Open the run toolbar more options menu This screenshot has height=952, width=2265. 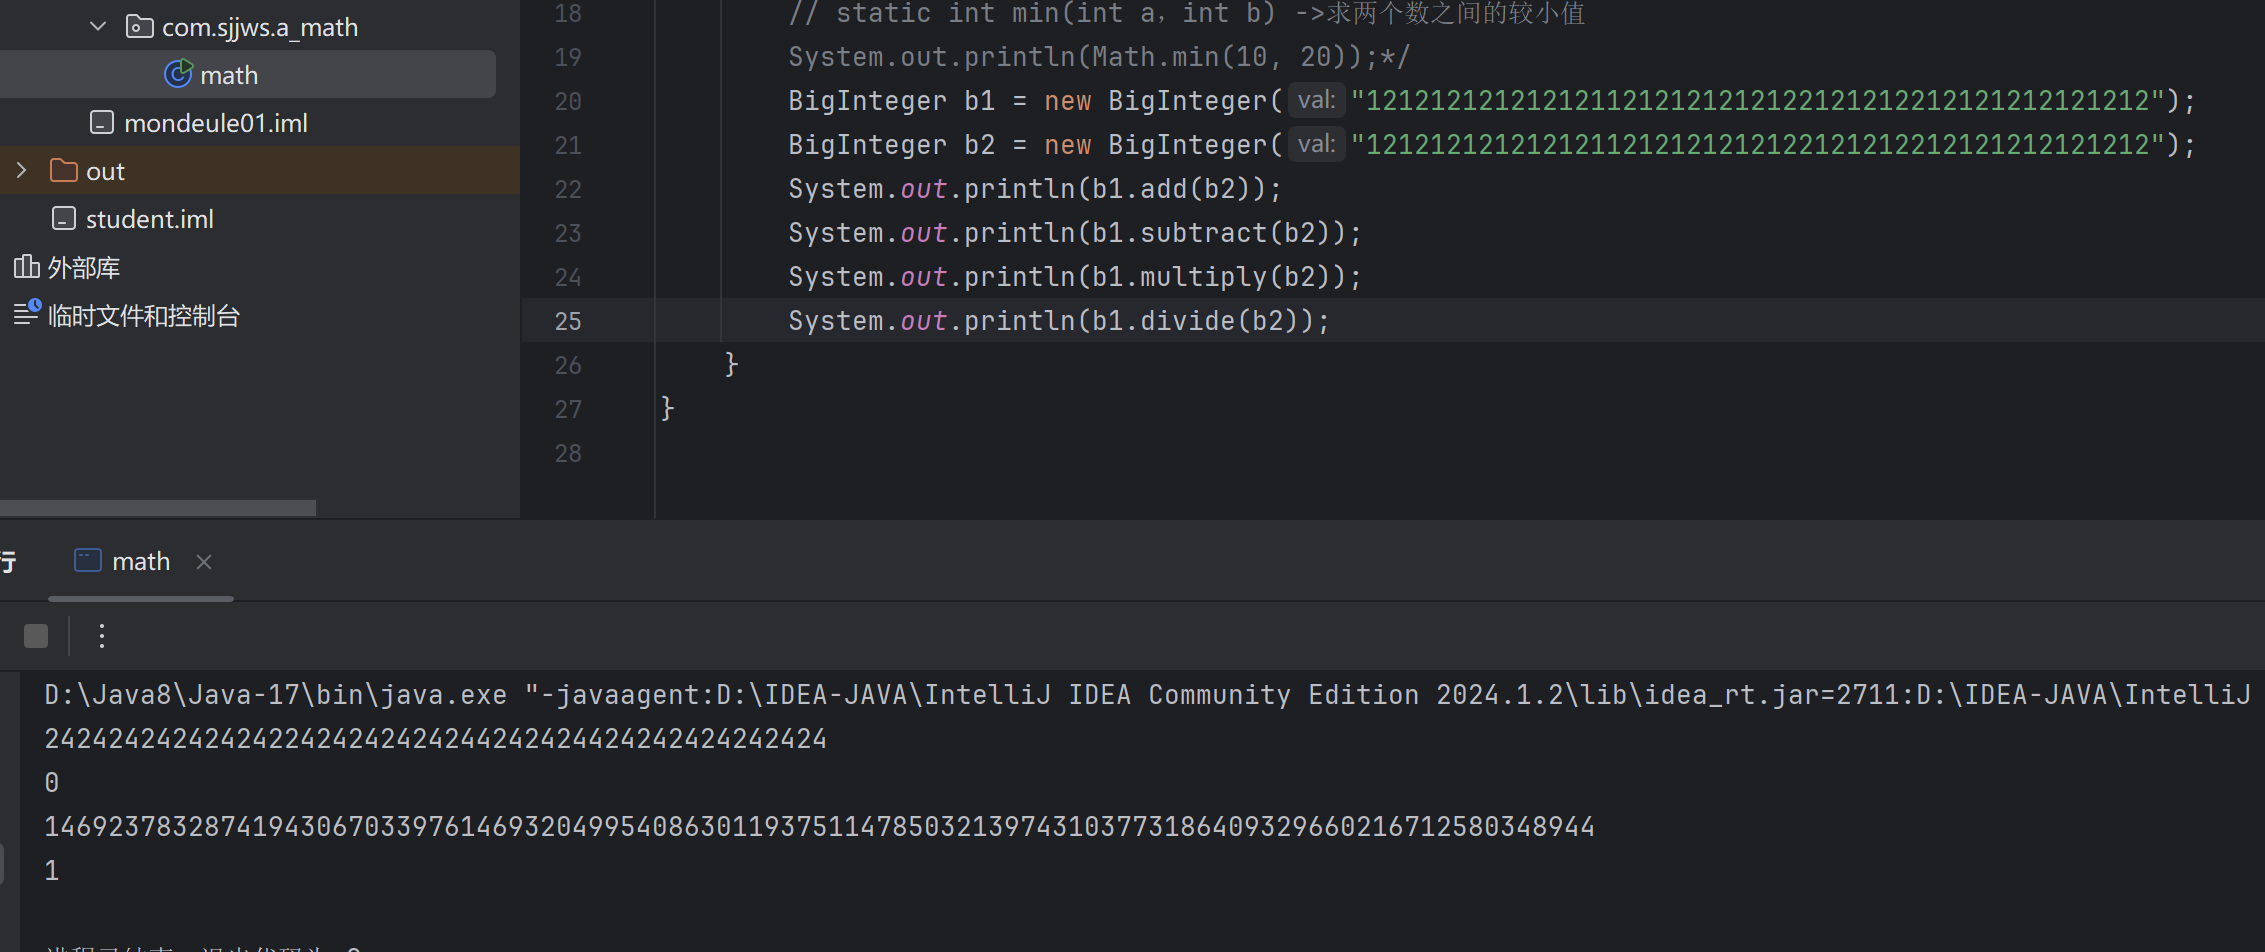(x=102, y=636)
